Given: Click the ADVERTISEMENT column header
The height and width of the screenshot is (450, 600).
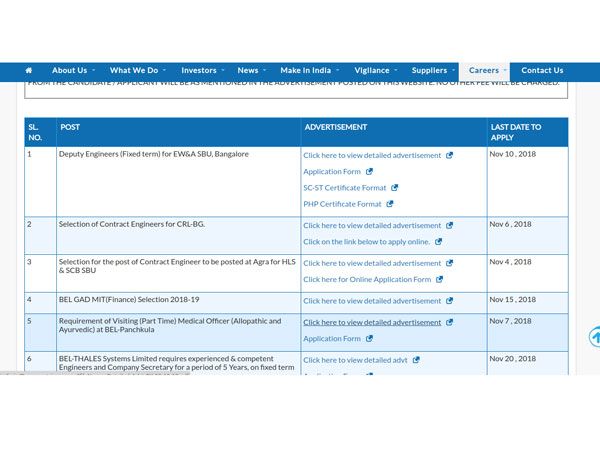Looking at the screenshot, I should (x=336, y=127).
